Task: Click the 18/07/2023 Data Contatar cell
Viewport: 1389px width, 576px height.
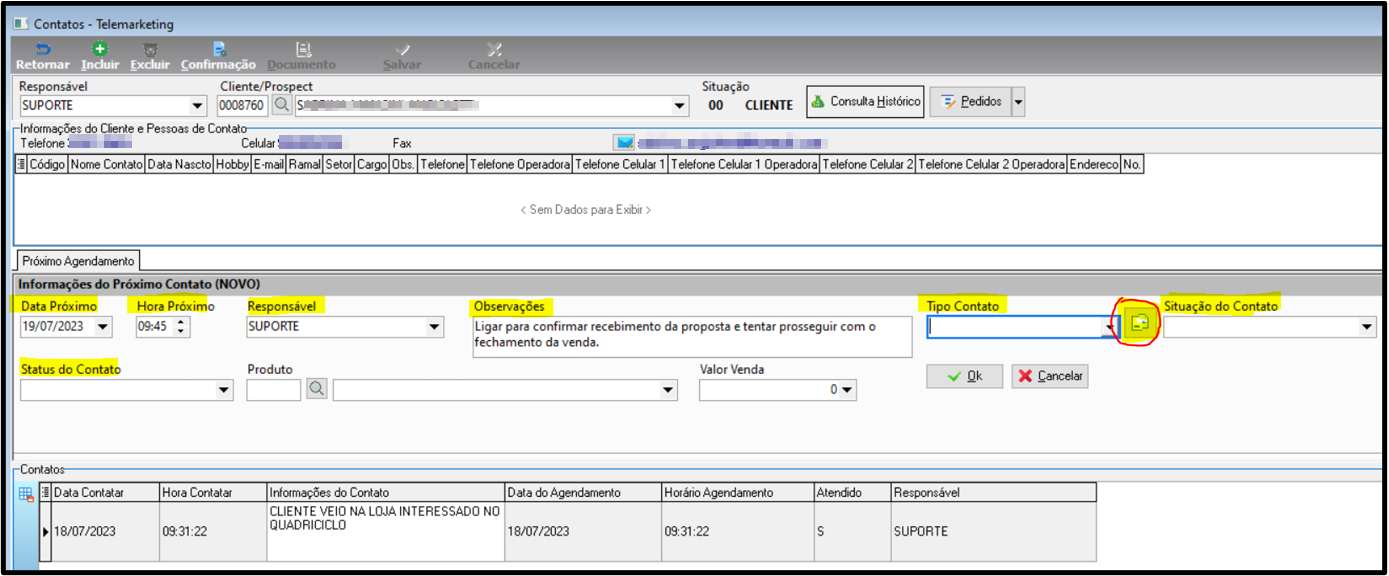Action: [x=105, y=532]
